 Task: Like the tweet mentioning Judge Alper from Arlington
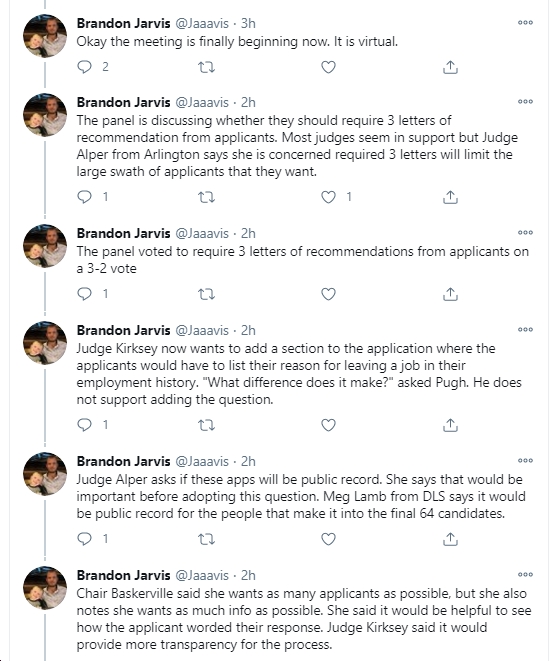point(328,197)
